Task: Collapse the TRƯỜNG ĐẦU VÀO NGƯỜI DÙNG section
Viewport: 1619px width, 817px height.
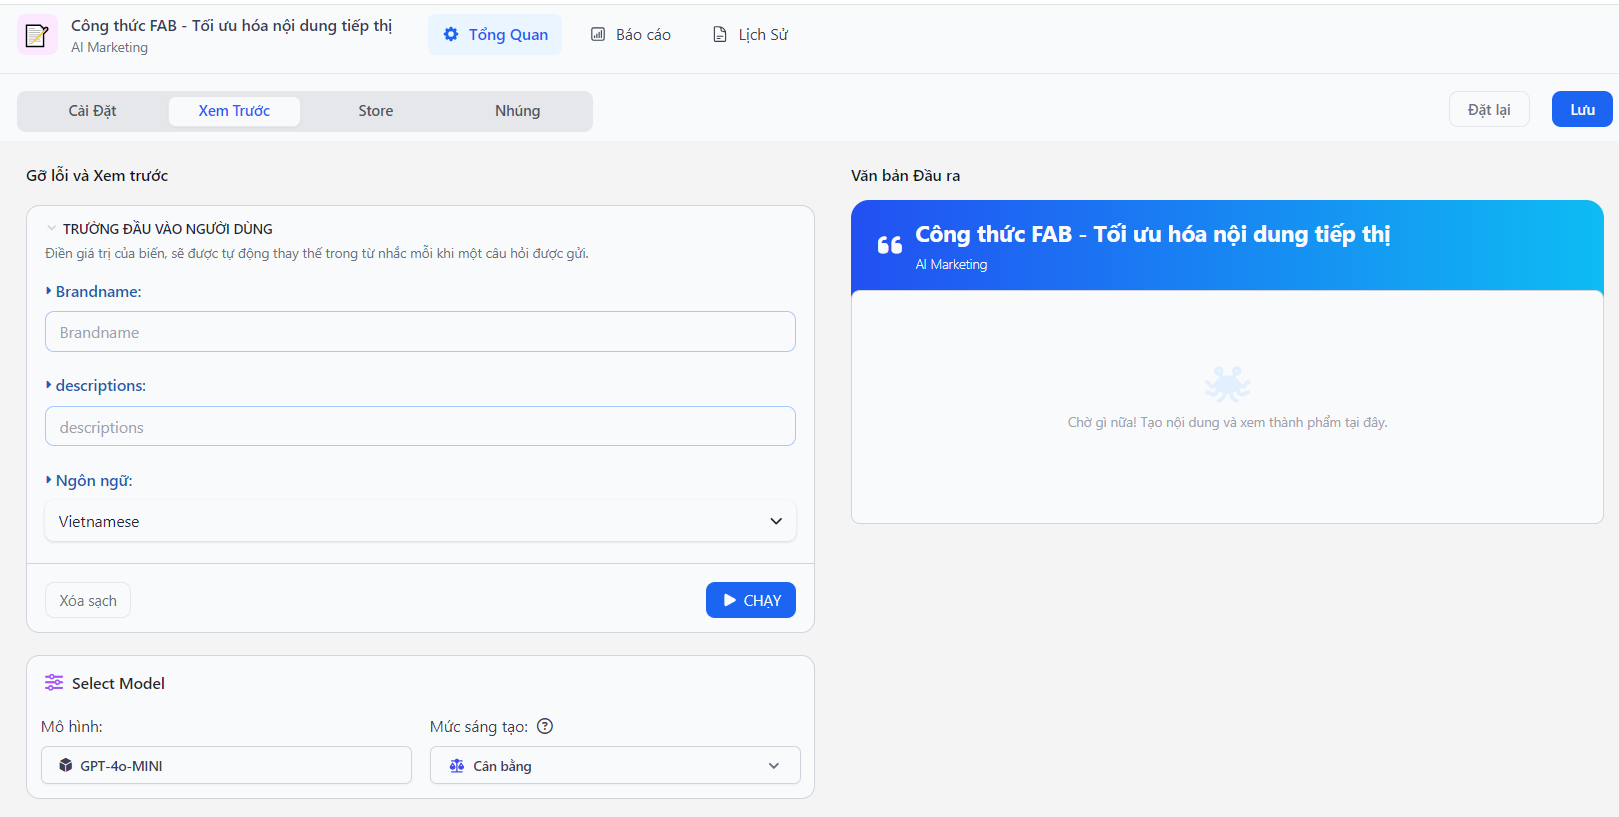Action: click(x=52, y=229)
